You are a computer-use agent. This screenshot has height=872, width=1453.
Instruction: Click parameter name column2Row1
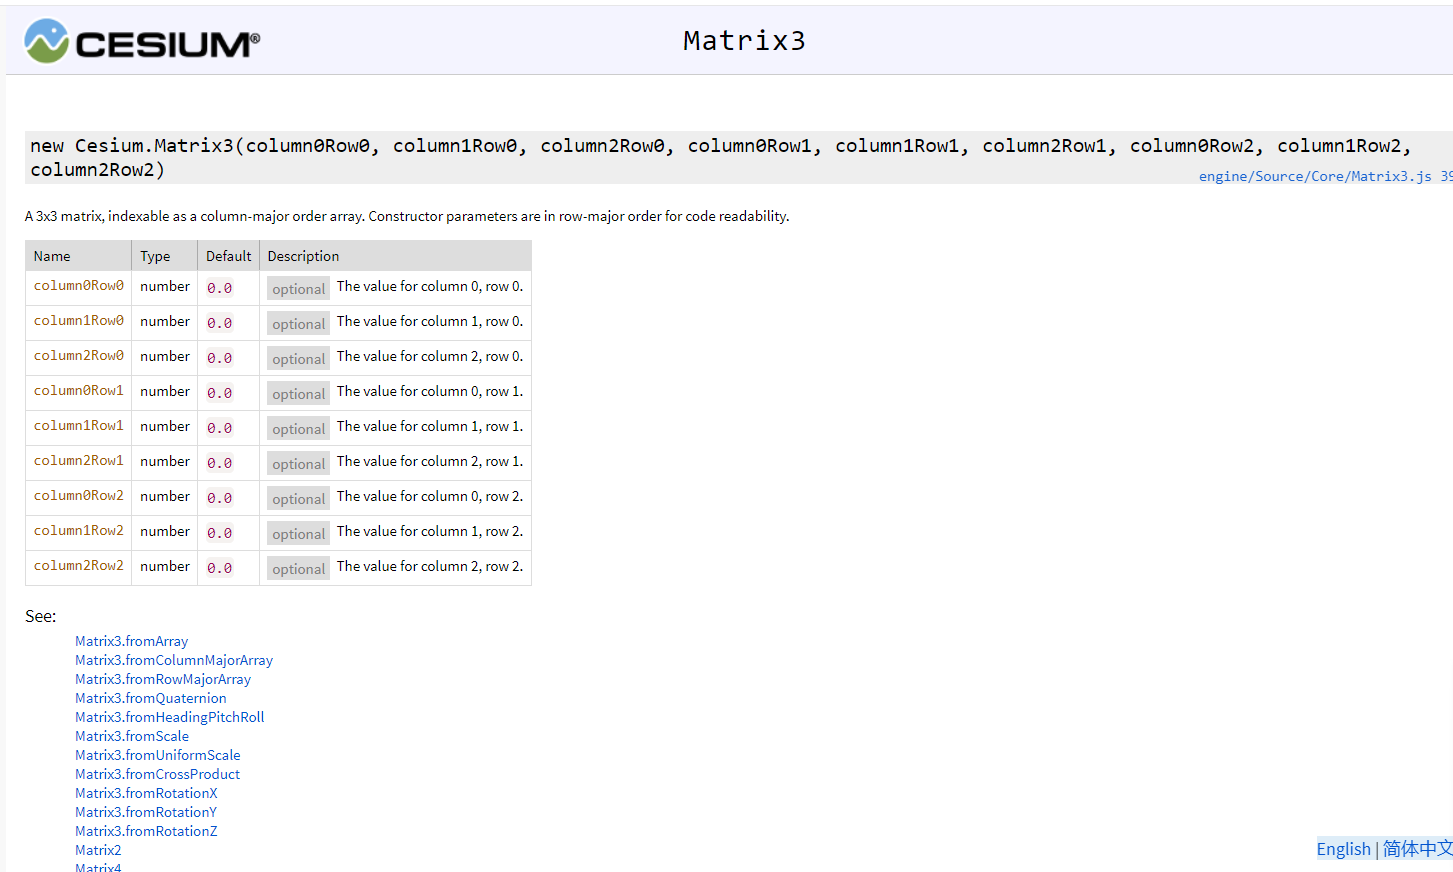[x=79, y=461]
